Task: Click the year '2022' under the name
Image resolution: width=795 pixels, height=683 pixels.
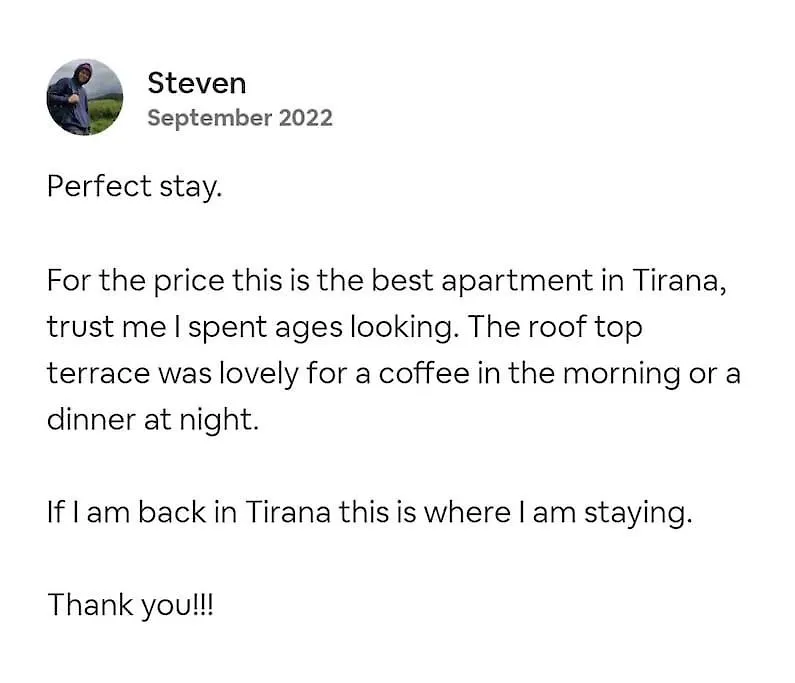Action: [x=305, y=118]
